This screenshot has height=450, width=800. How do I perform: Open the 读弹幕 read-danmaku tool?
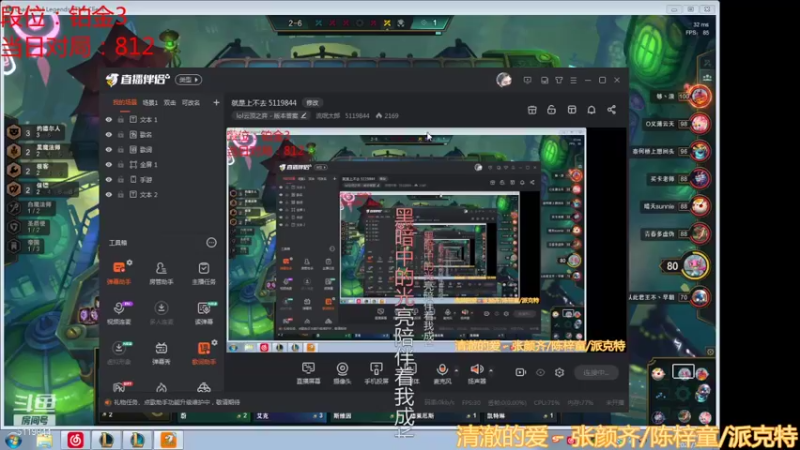(x=204, y=312)
